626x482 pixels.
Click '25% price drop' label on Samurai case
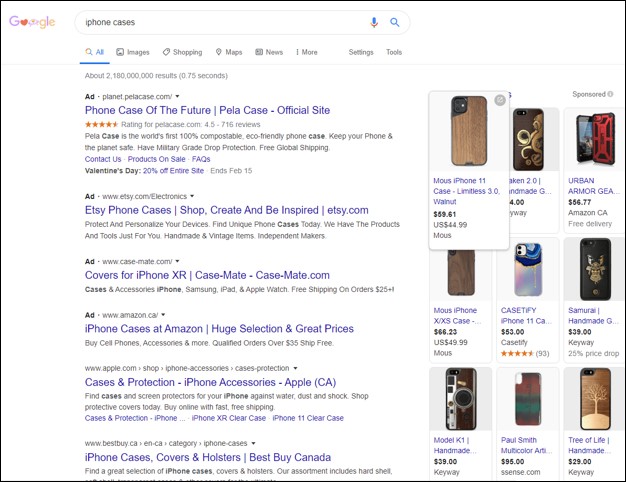point(593,353)
